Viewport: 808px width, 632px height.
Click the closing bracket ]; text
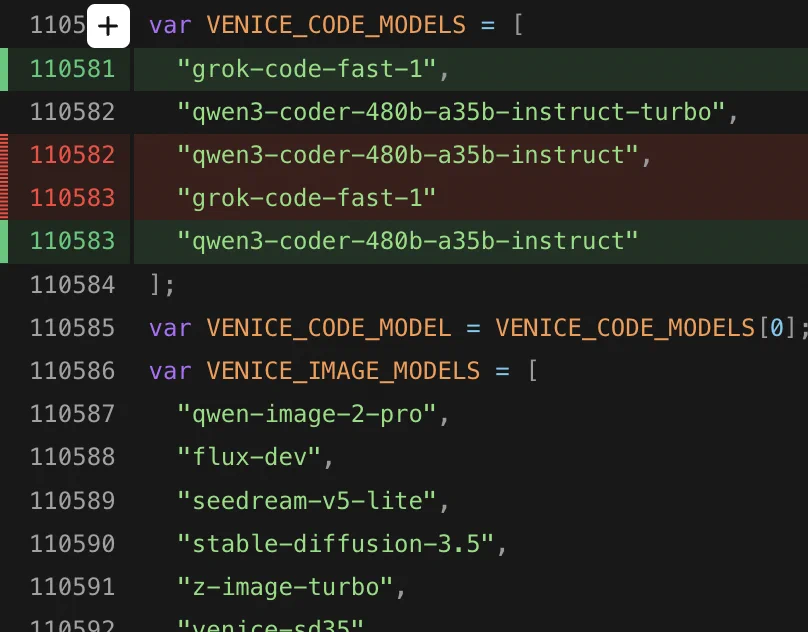pyautogui.click(x=162, y=285)
